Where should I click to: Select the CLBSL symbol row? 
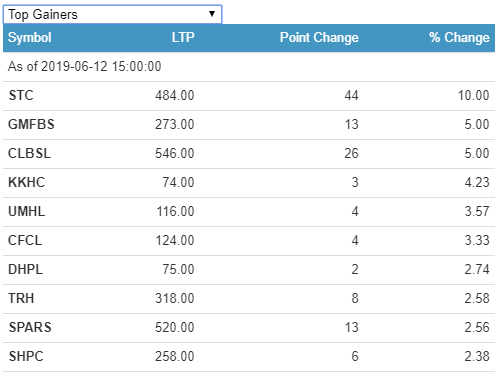[x=249, y=154]
